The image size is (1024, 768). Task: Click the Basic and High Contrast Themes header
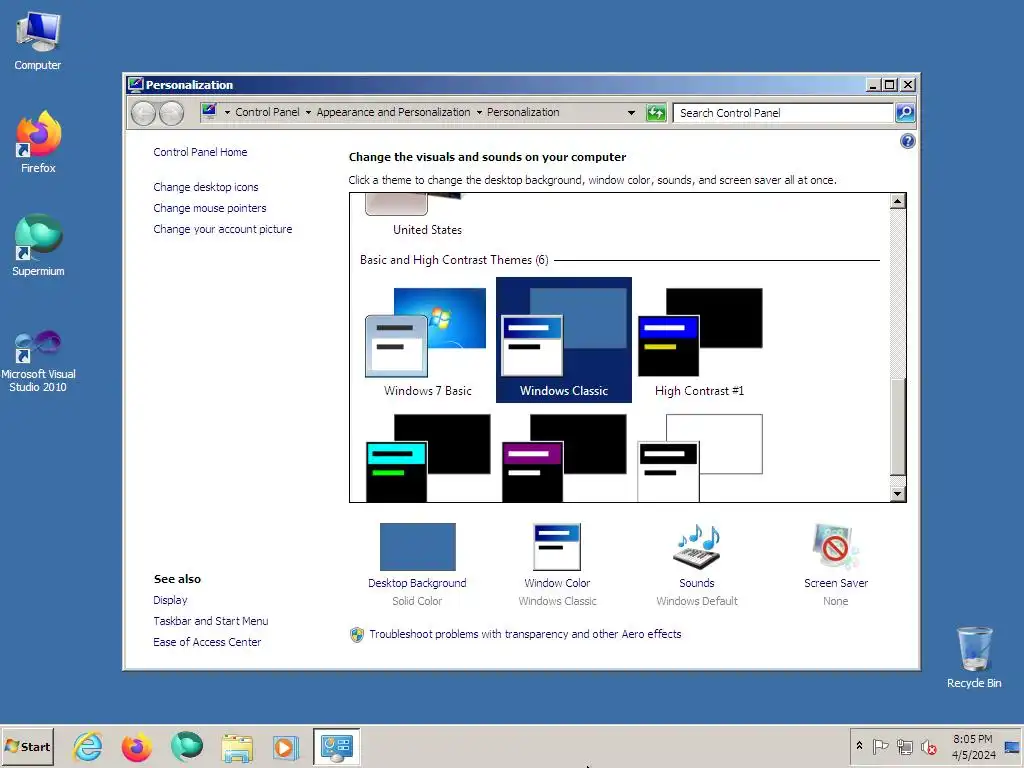point(454,260)
